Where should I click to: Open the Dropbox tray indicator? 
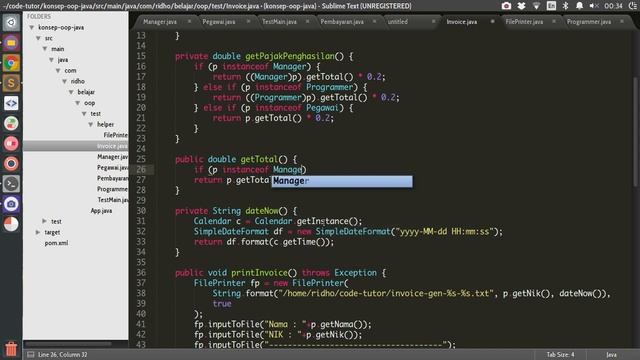click(x=521, y=6)
